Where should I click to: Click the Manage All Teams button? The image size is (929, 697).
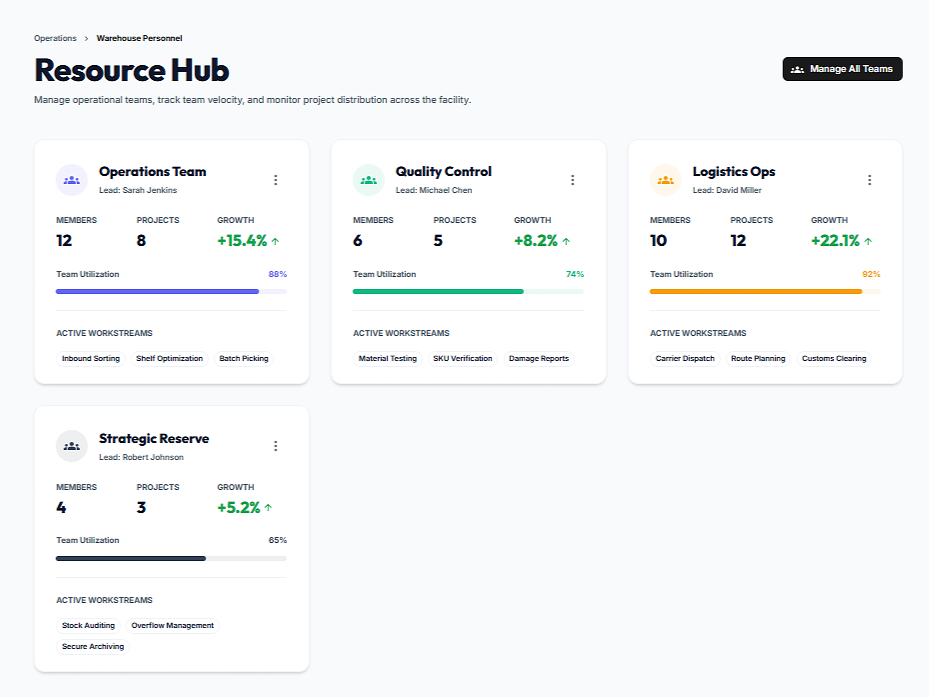click(842, 69)
